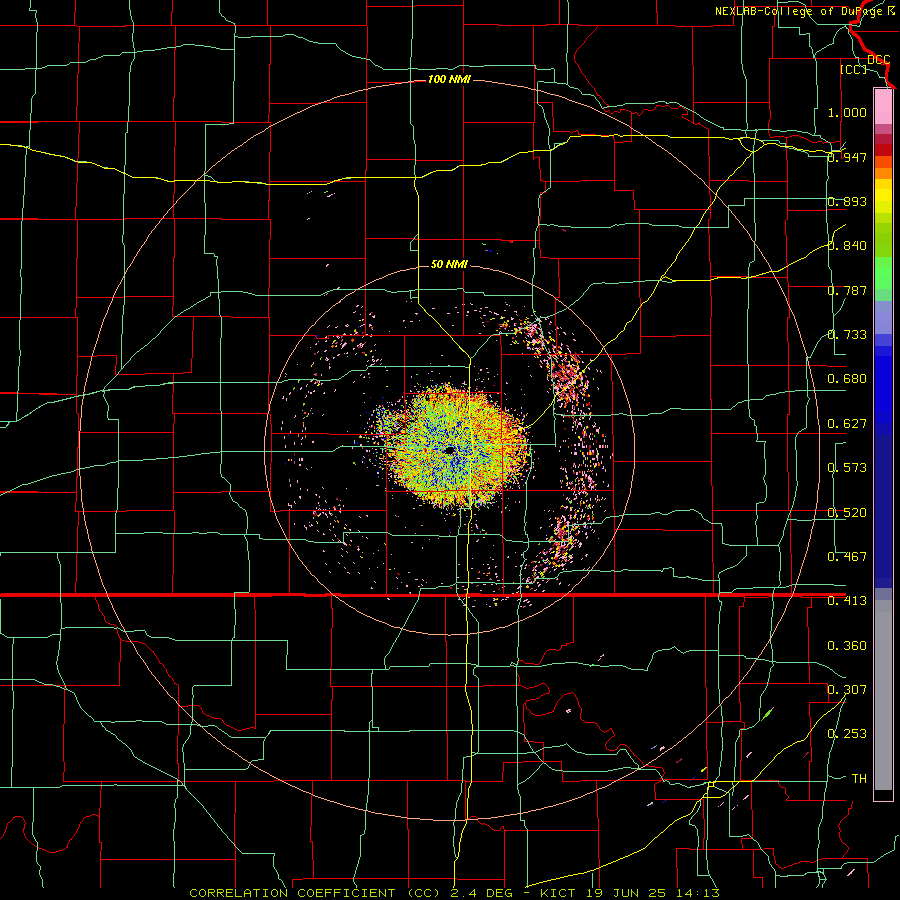Click the 0.947 color scale value
The height and width of the screenshot is (900, 900).
click(x=847, y=157)
